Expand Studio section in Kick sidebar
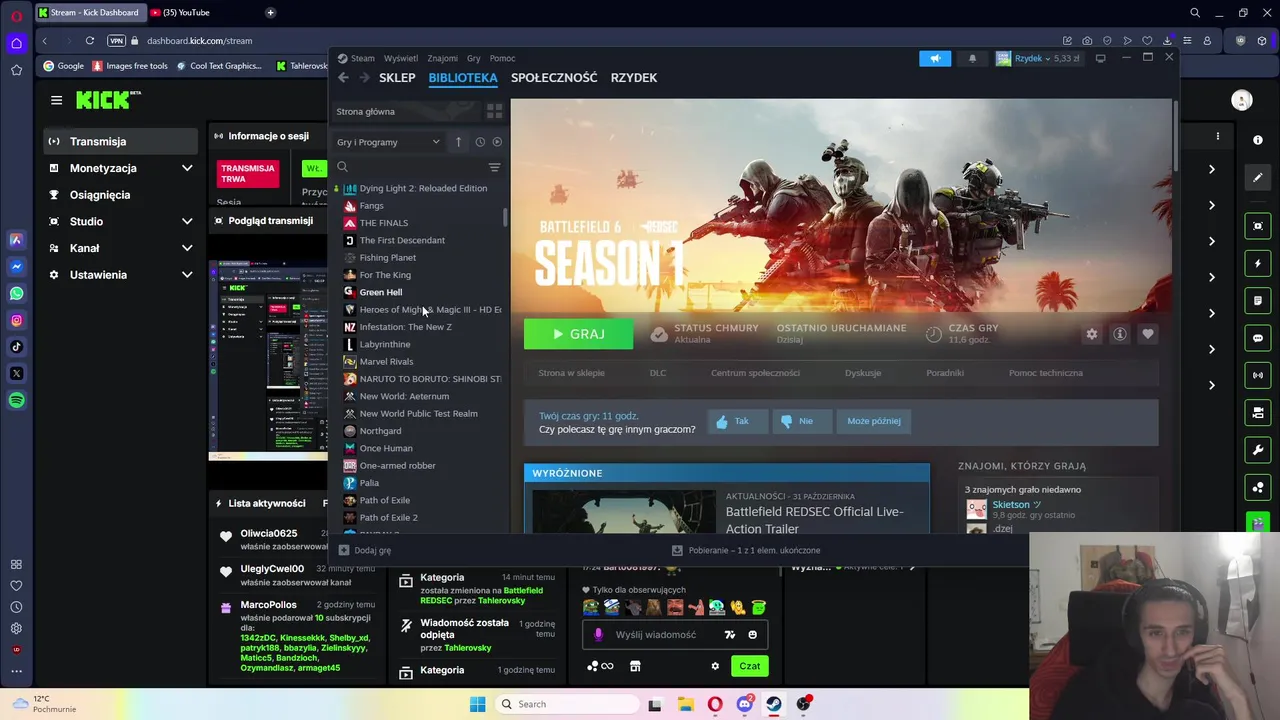1280x720 pixels. point(186,221)
